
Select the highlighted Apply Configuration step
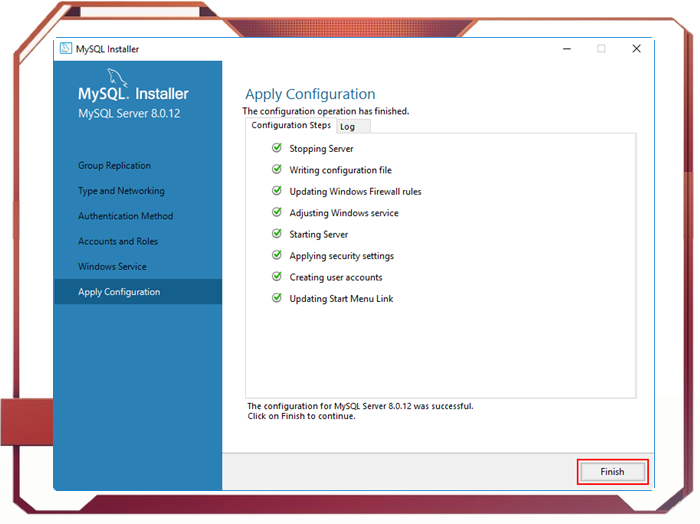[119, 292]
